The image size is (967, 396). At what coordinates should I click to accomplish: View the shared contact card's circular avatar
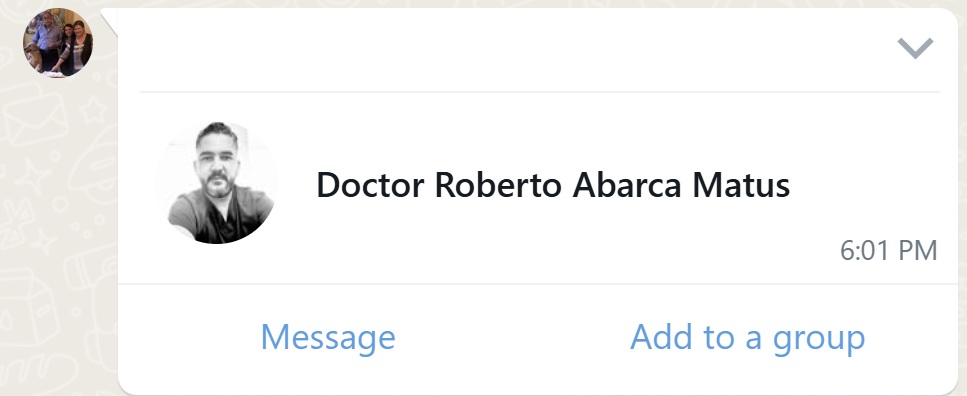217,183
